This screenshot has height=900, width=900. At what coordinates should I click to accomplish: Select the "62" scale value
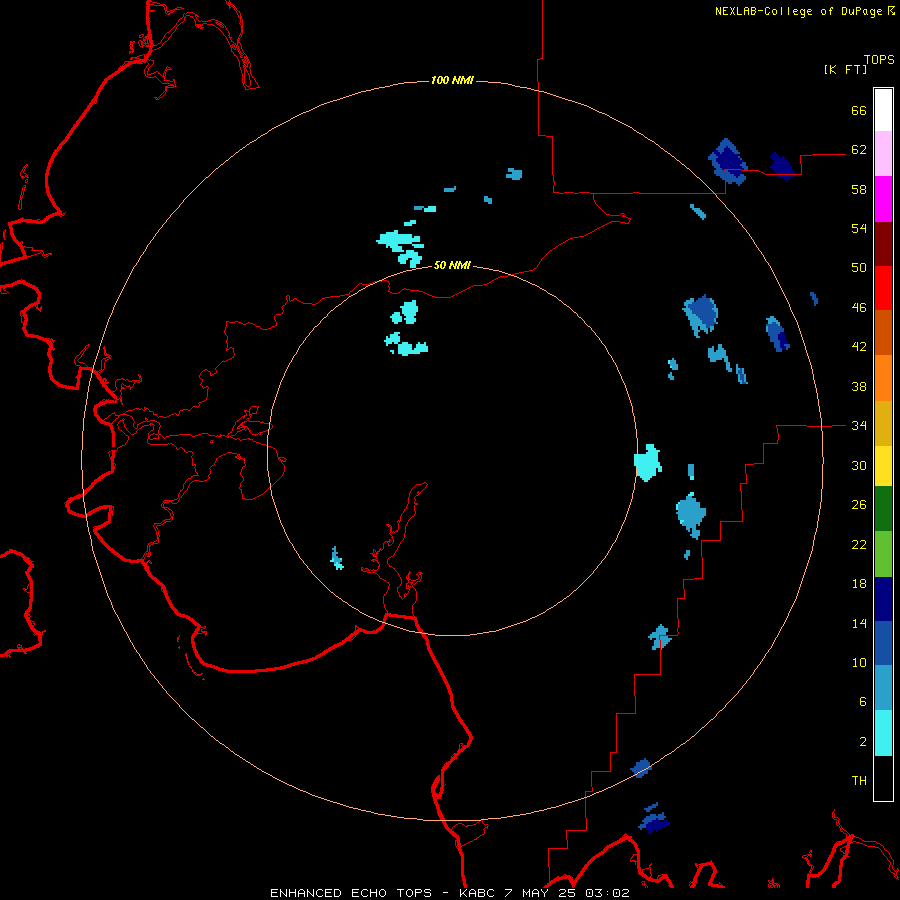click(x=859, y=150)
